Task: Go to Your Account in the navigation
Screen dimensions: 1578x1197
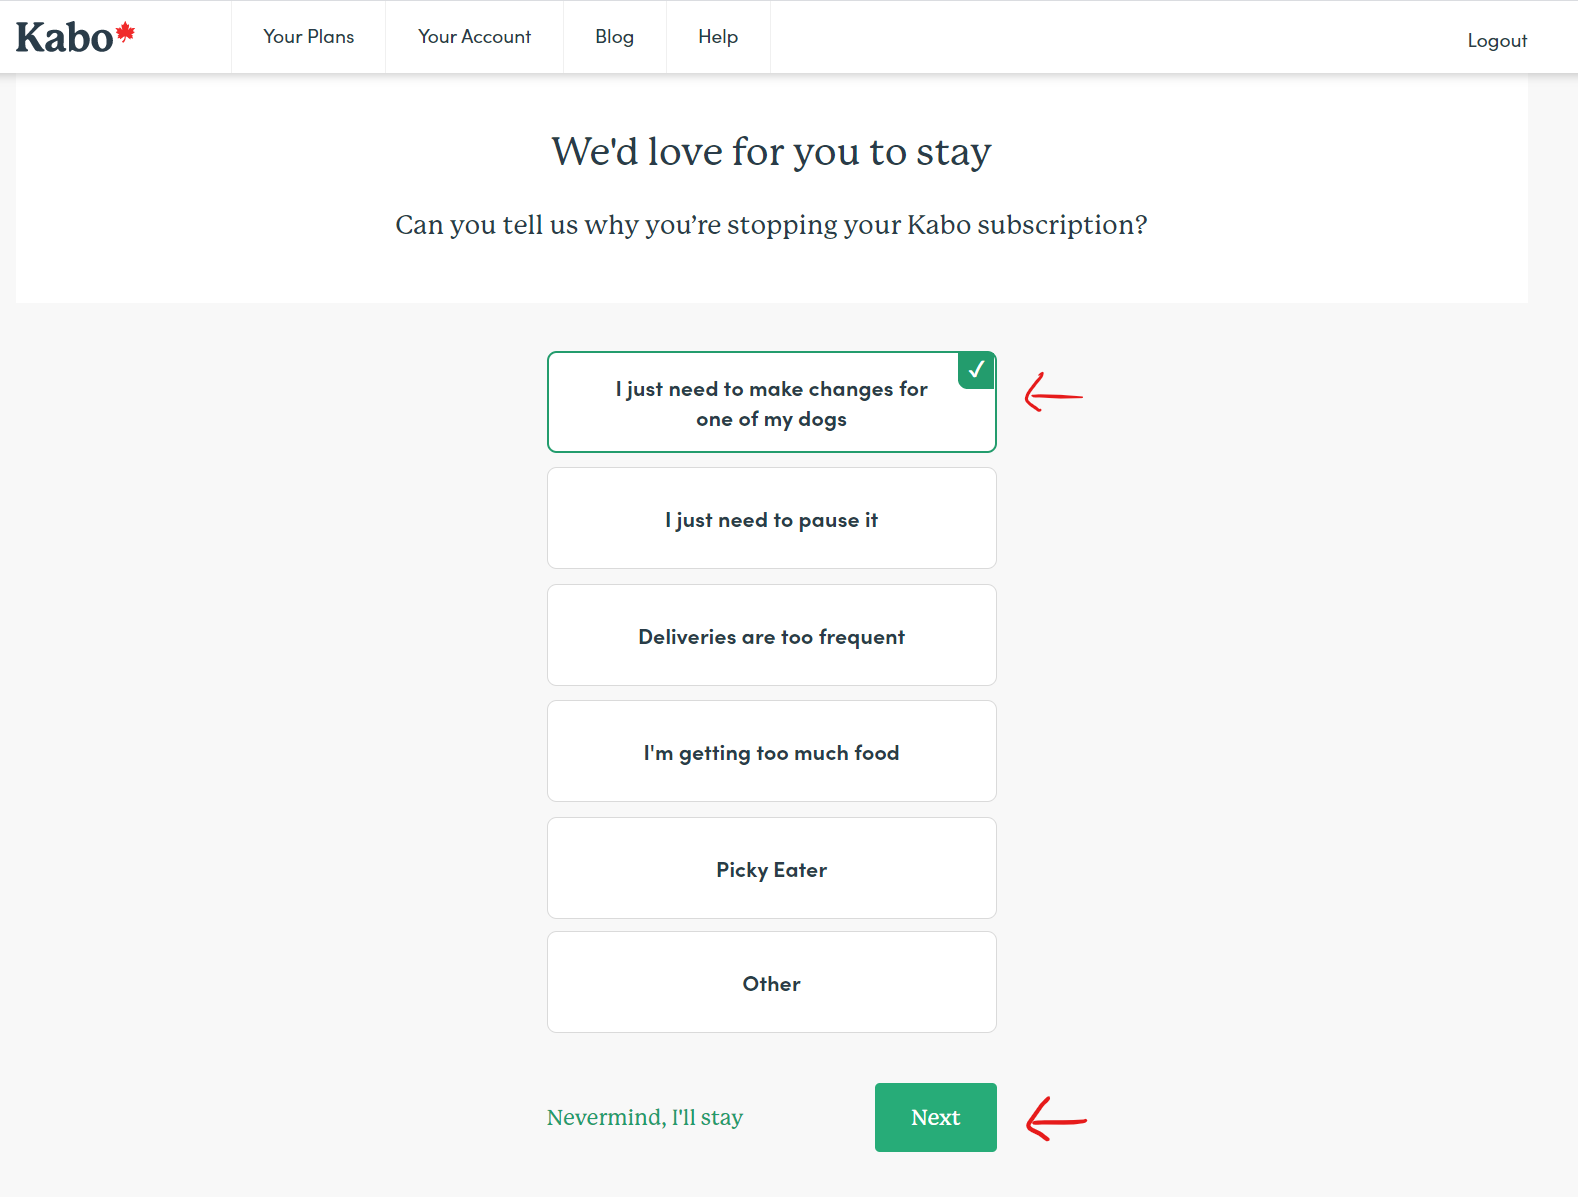Action: point(474,37)
